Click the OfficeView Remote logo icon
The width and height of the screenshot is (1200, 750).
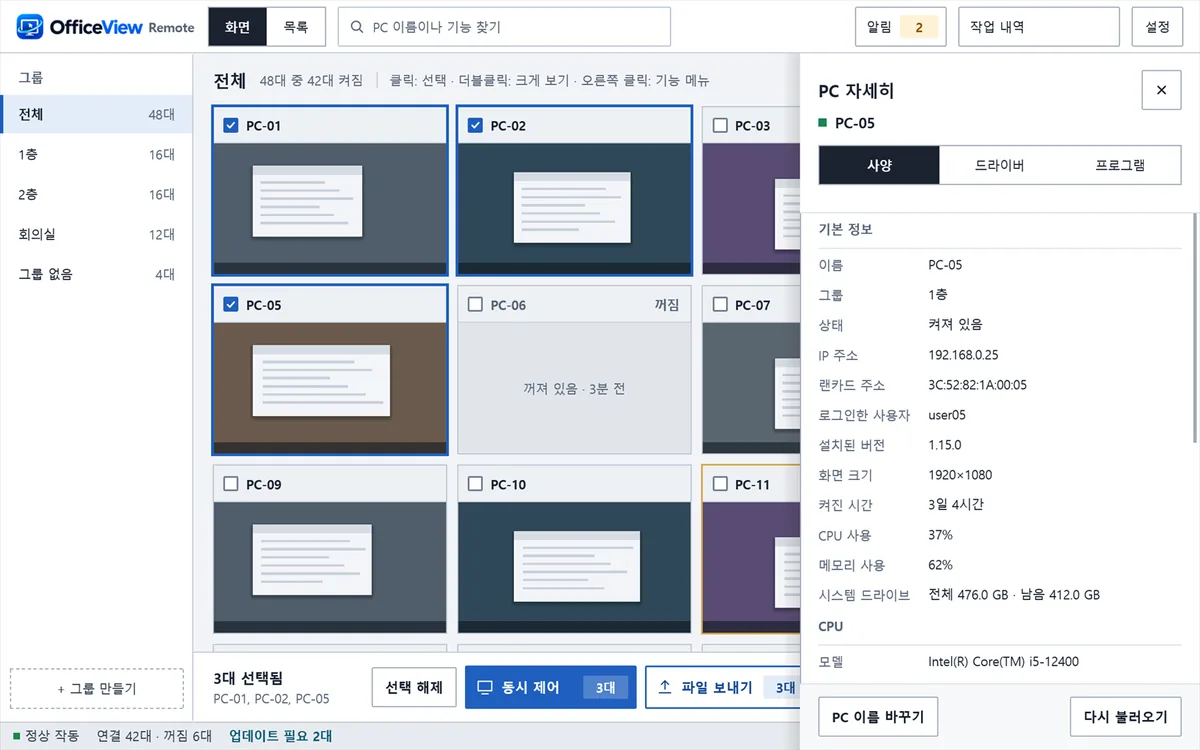click(x=30, y=27)
